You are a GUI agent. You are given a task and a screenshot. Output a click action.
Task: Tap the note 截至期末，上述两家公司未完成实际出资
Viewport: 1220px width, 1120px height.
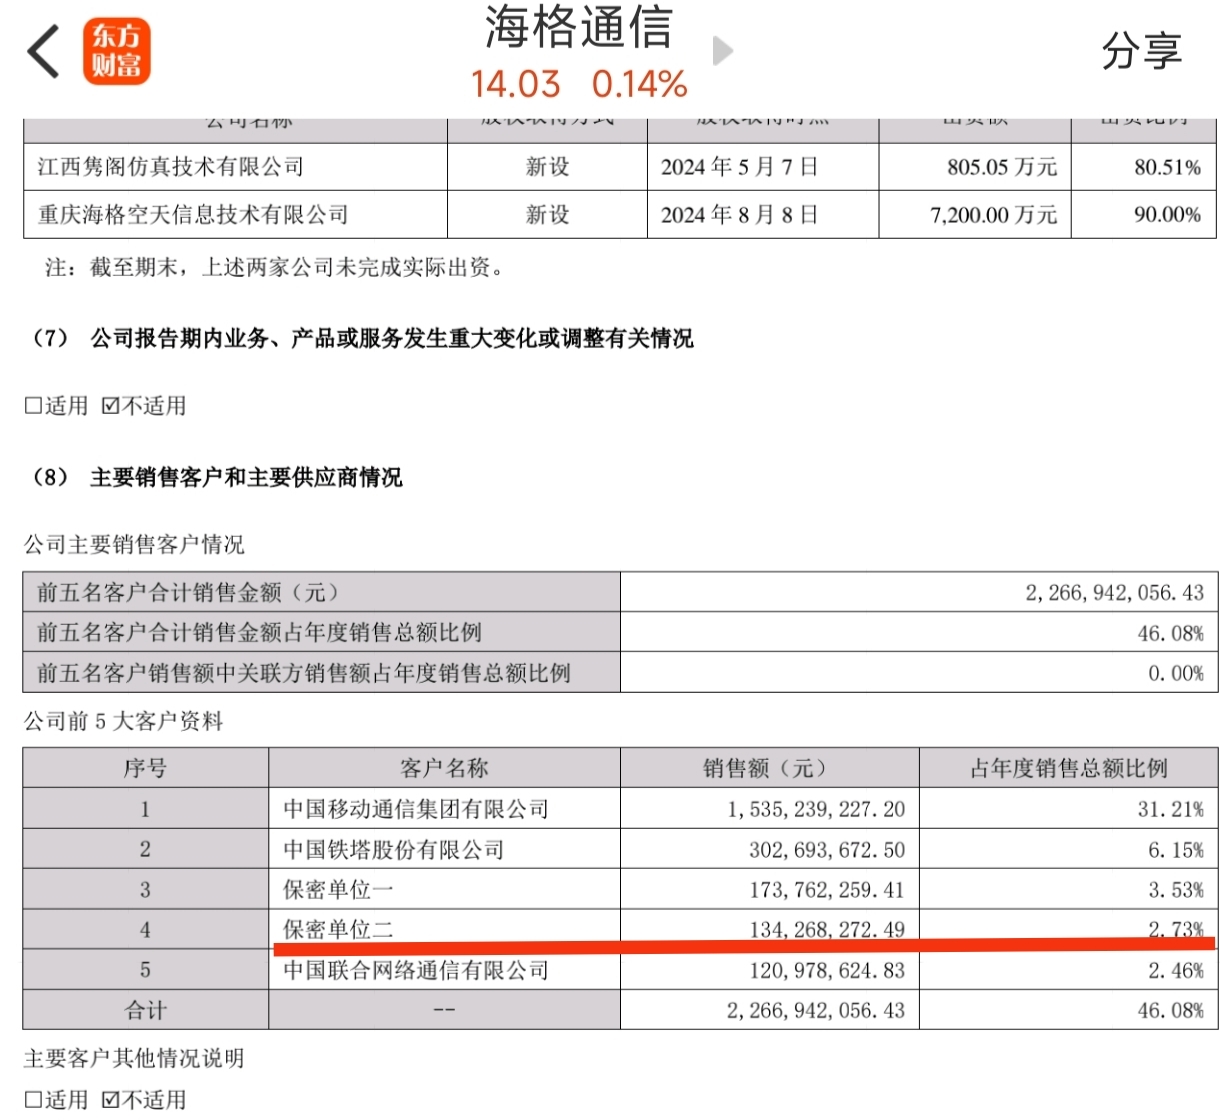pos(275,267)
